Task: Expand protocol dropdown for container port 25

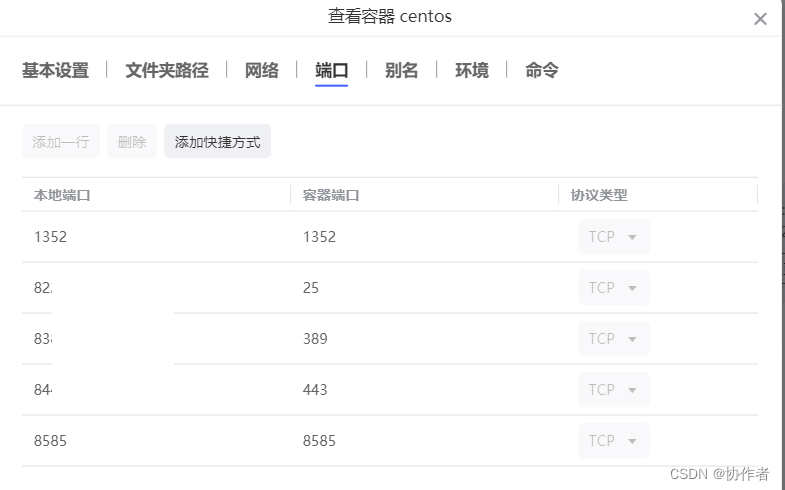Action: pos(613,288)
